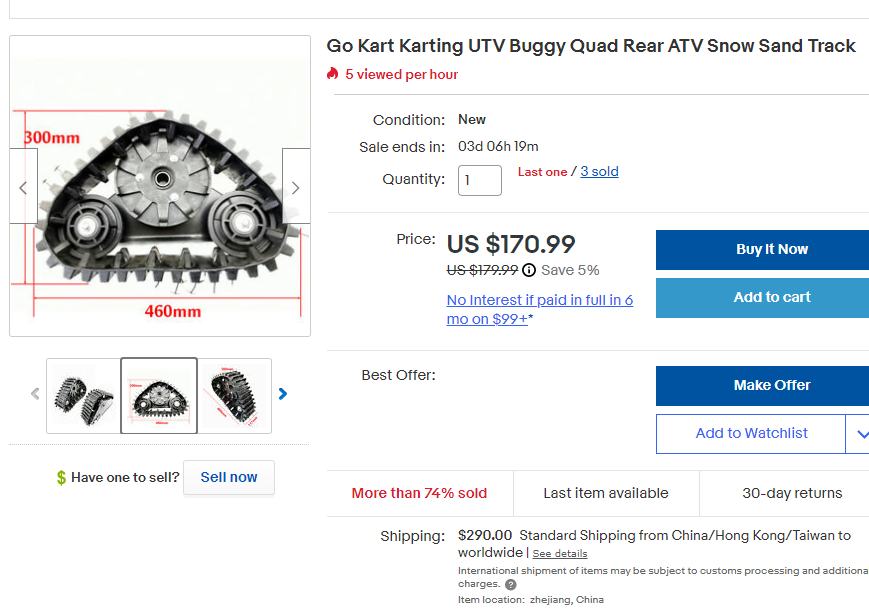Click the red flame viewed-per-hour icon
This screenshot has width=869, height=611.
tap(333, 74)
